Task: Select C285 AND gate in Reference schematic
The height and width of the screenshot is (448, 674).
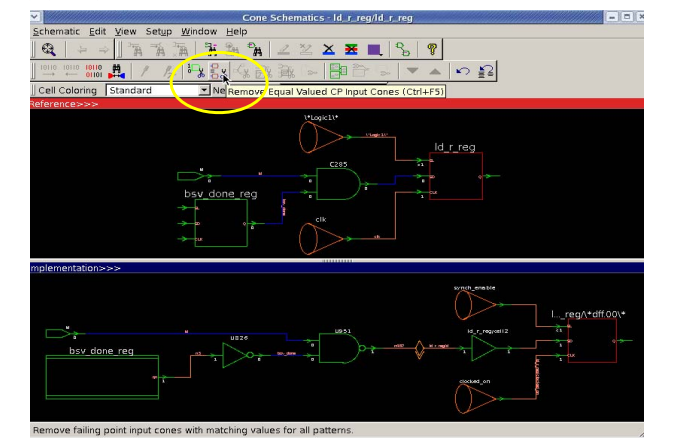Action: click(x=338, y=184)
